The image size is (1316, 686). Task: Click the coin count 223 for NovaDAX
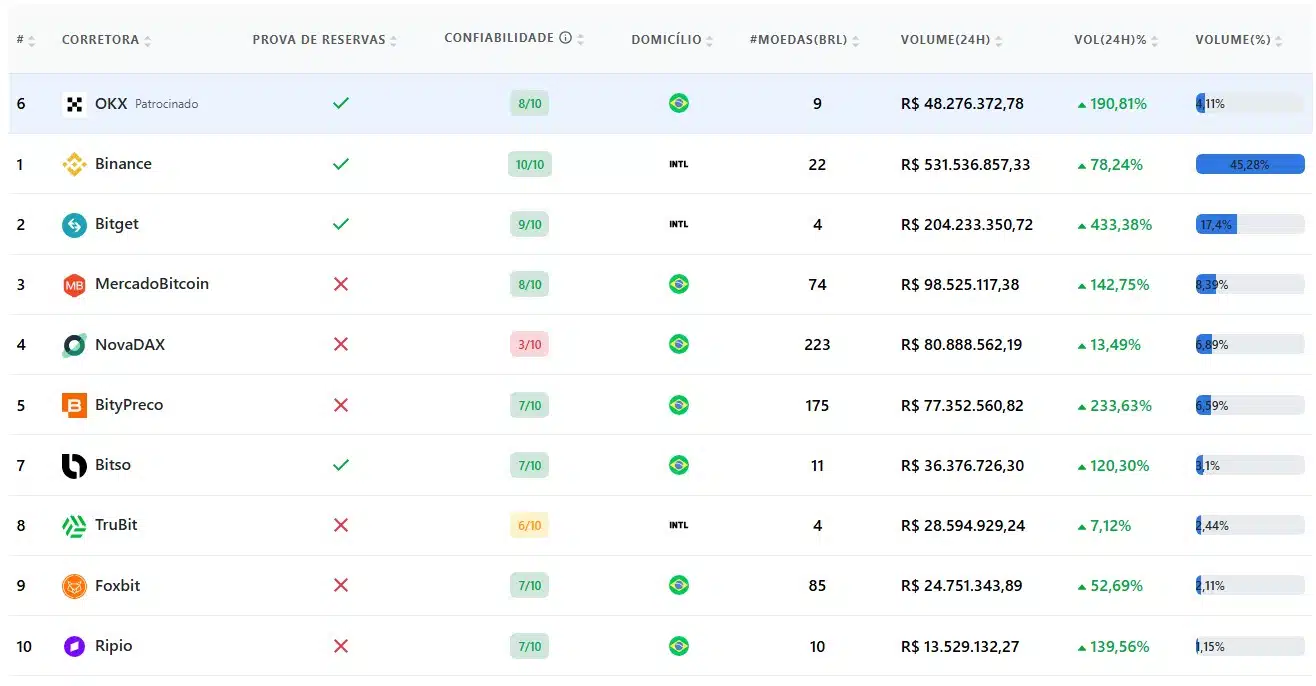click(817, 344)
